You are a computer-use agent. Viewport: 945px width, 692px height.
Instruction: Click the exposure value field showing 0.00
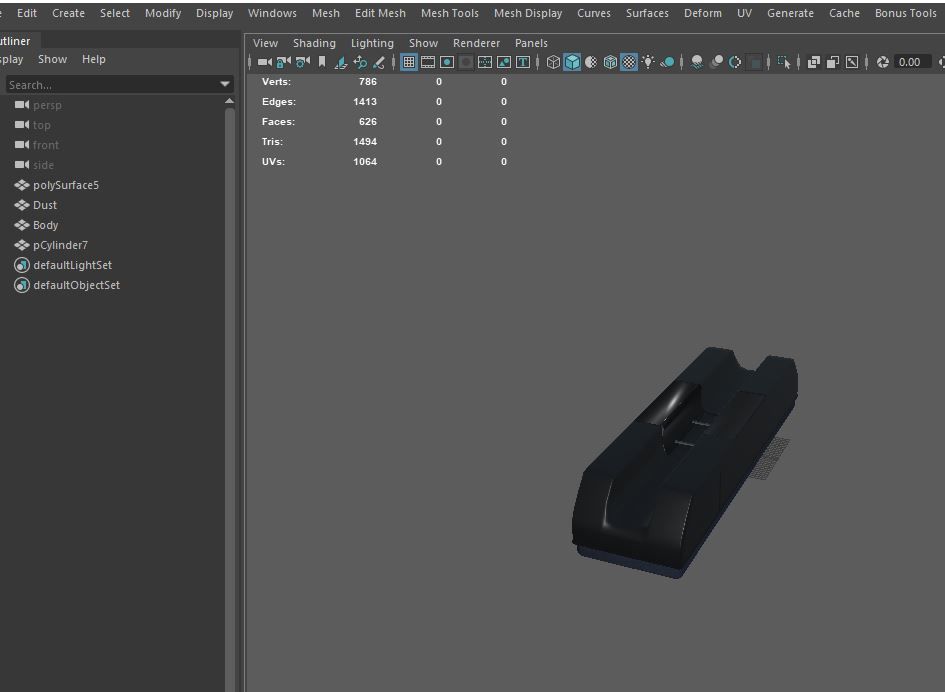click(911, 61)
